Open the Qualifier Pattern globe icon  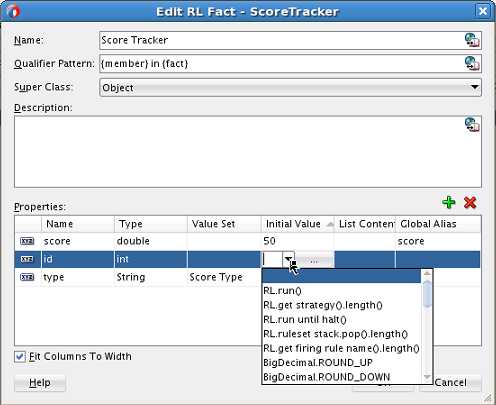coord(472,63)
